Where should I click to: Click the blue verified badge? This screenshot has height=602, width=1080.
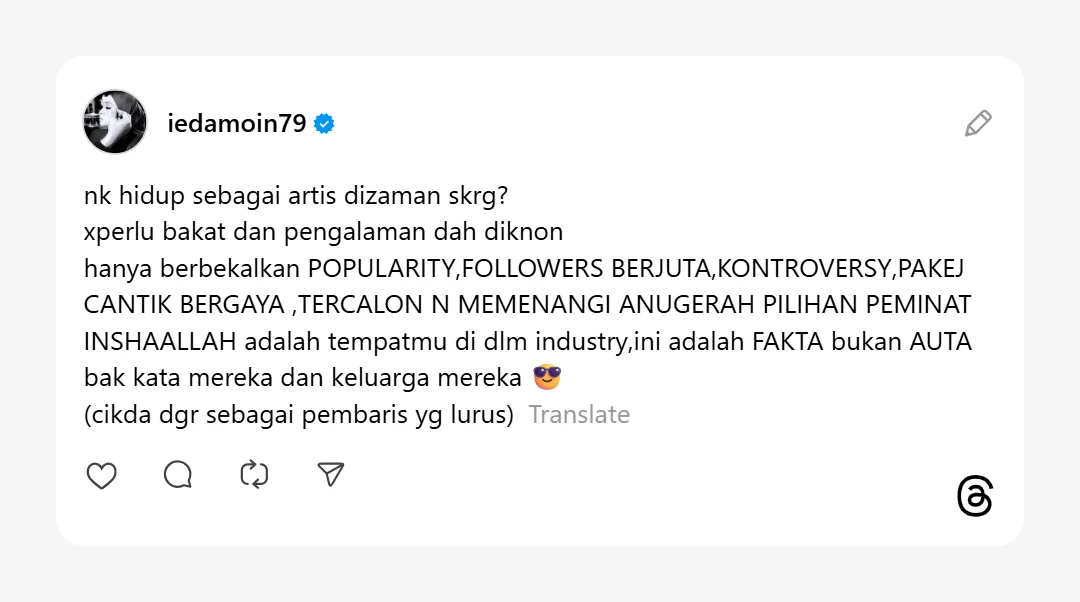pyautogui.click(x=324, y=123)
